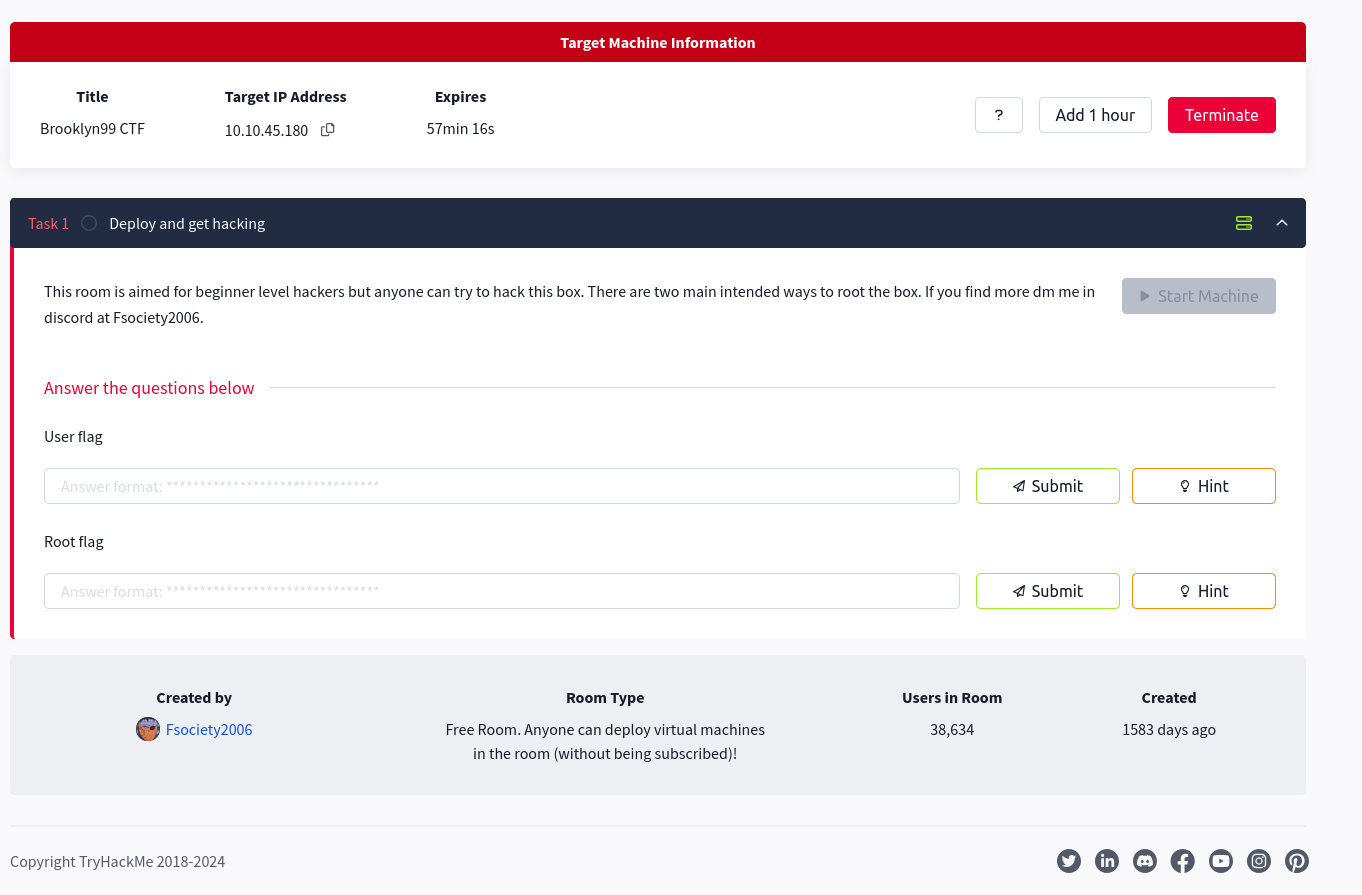Screen dimensions: 1362x895
Task: Open the LinkedIn social icon
Action: coord(1107,861)
